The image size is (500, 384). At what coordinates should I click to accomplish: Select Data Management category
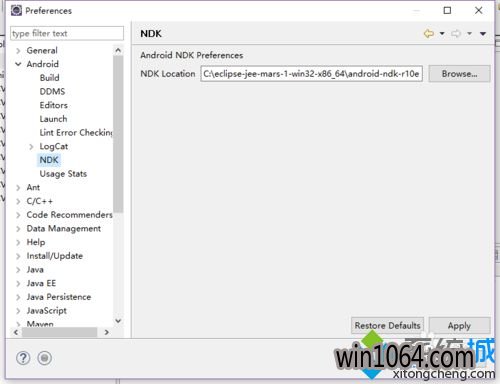(64, 228)
